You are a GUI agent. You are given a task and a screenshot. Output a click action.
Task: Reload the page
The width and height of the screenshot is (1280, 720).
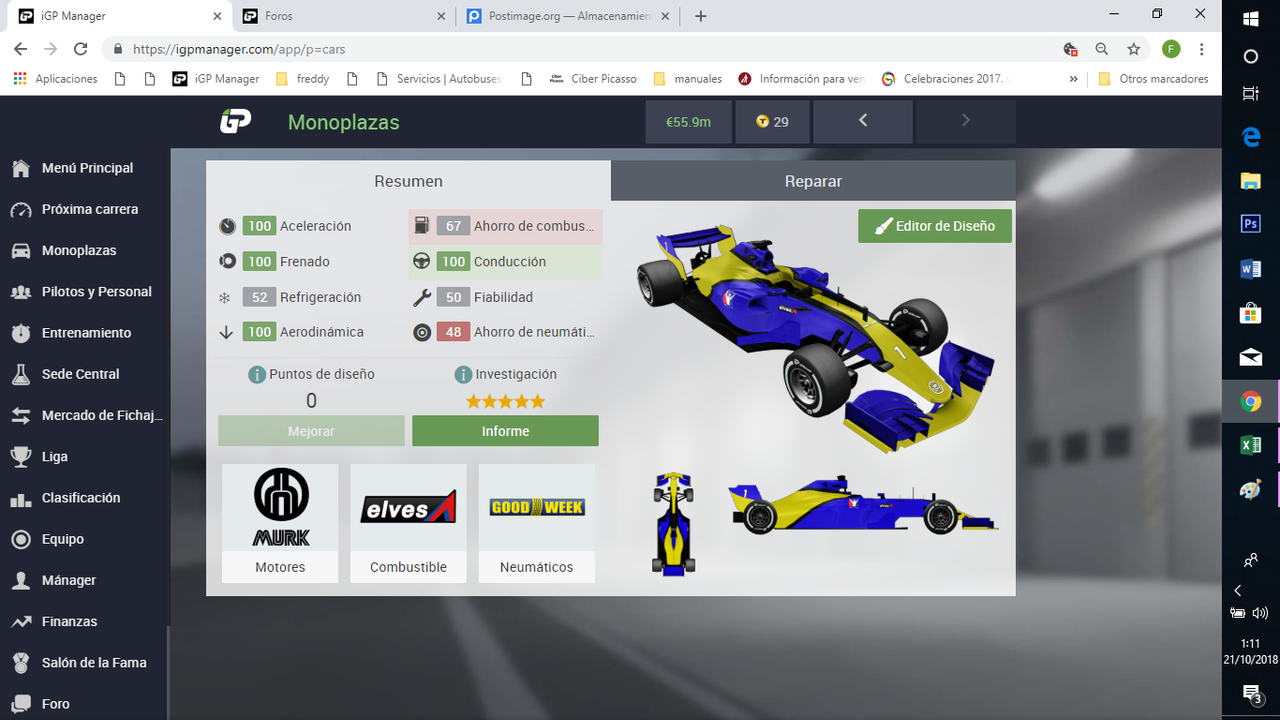pos(81,49)
